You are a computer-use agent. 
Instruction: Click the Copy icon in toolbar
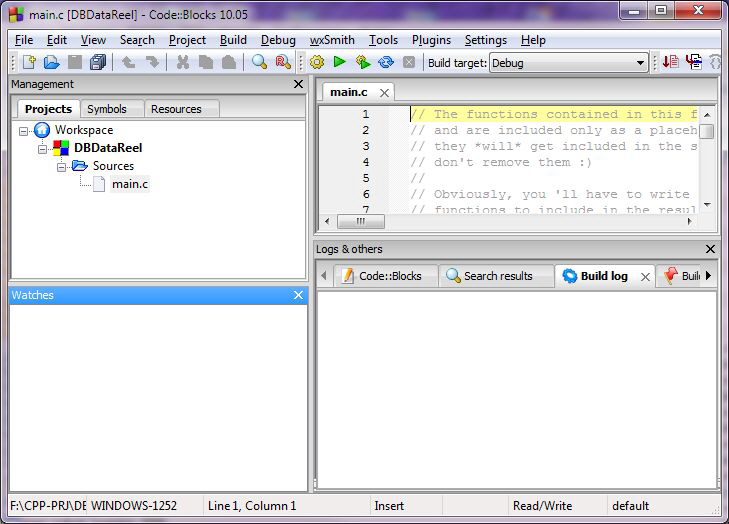tap(205, 62)
